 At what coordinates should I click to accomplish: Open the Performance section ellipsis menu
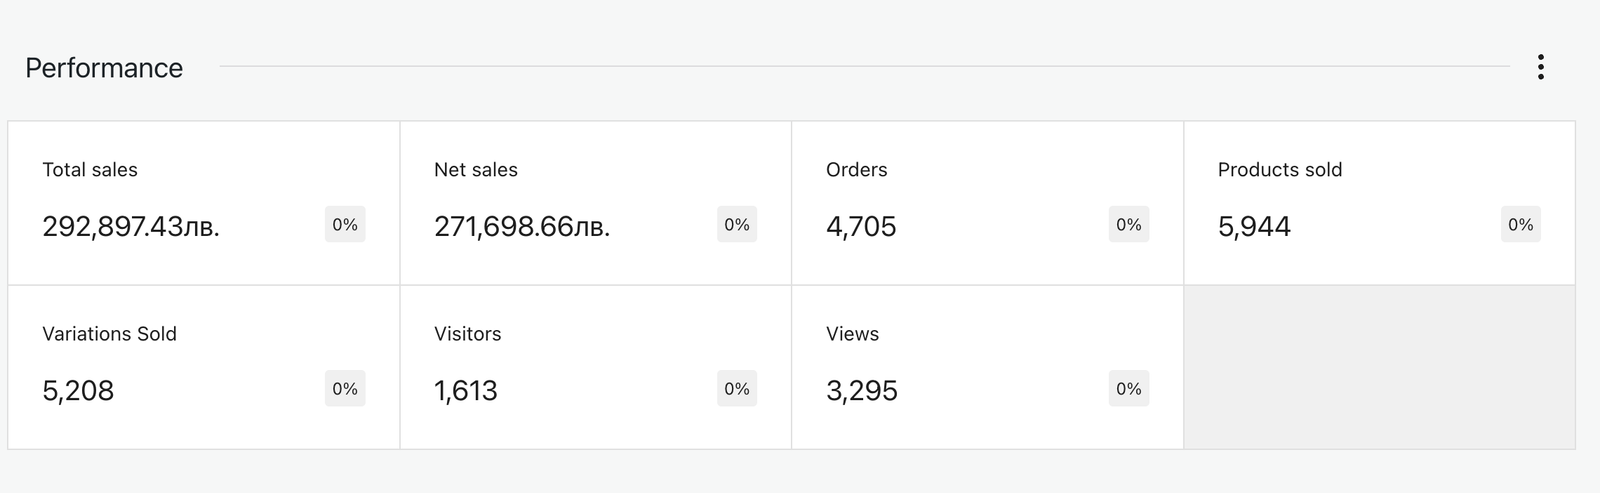pos(1540,67)
